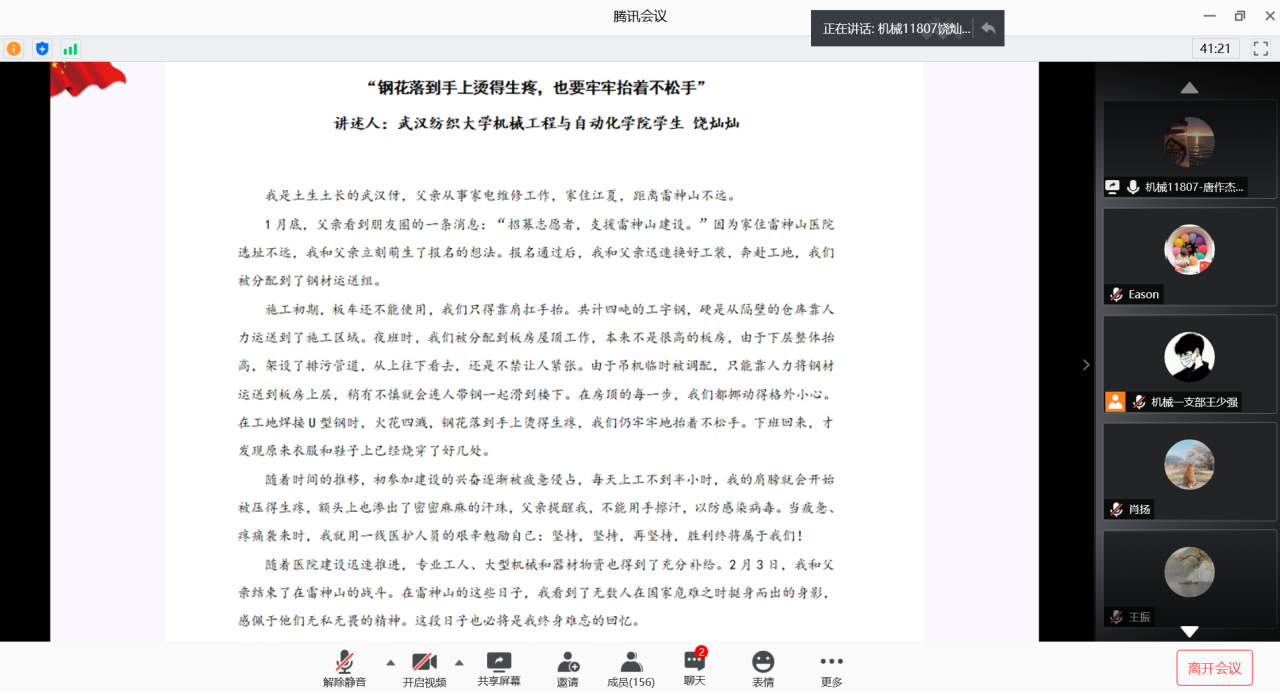Viewport: 1280px width, 692px height.
Task: Expand video options arrow beside 开启视频
Action: click(x=459, y=662)
